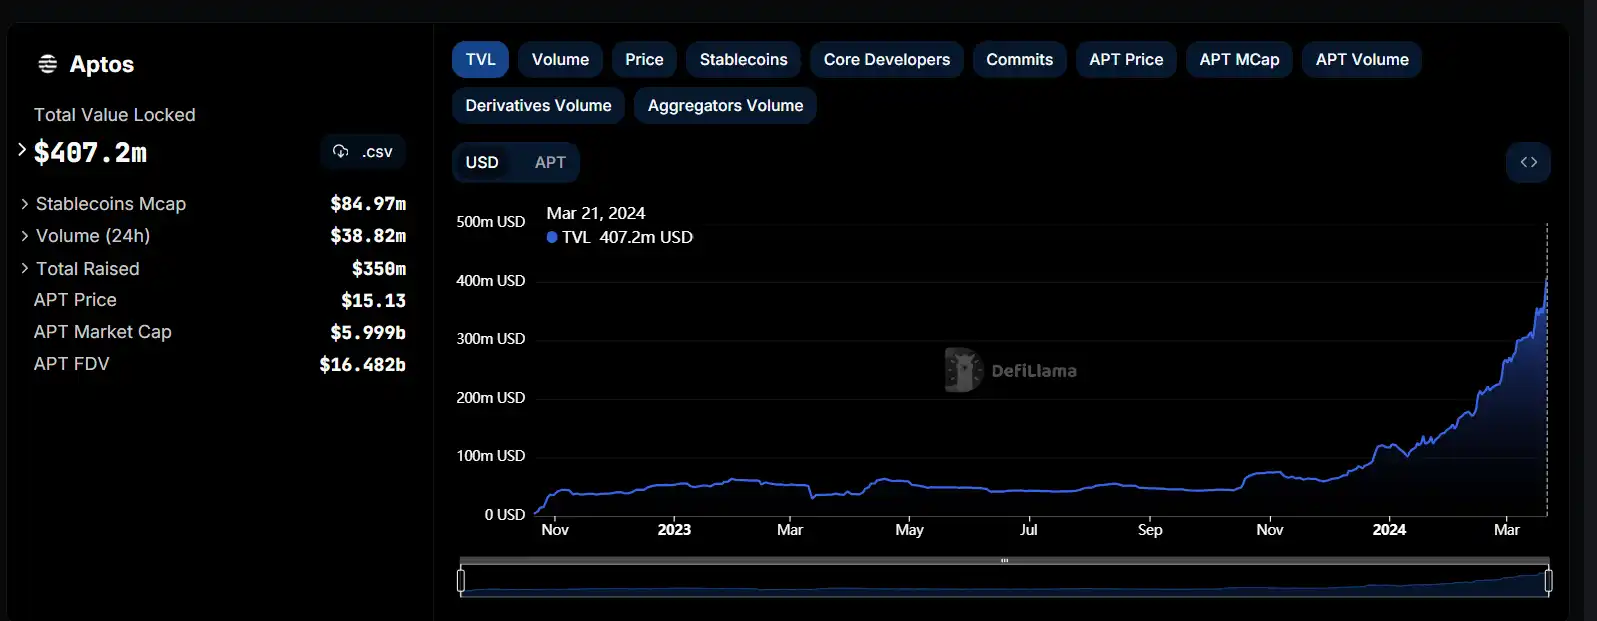
Task: Click the blue TVL legend dot
Action: coord(552,237)
